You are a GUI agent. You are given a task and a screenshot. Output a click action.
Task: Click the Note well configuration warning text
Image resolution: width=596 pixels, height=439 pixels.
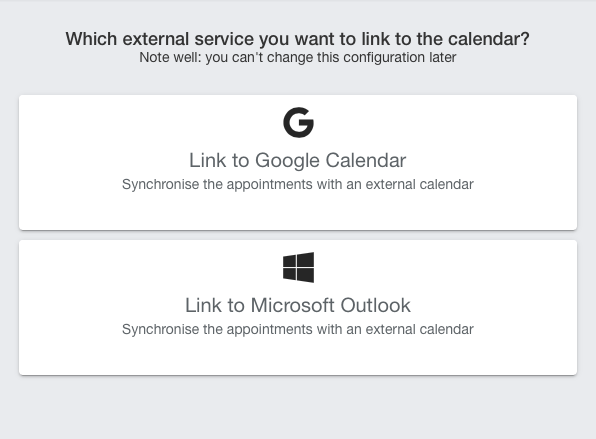pyautogui.click(x=298, y=57)
